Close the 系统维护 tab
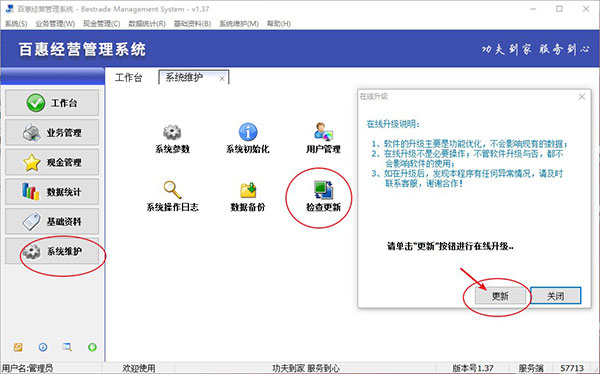Image resolution: width=600 pixels, height=374 pixels. pyautogui.click(x=222, y=79)
